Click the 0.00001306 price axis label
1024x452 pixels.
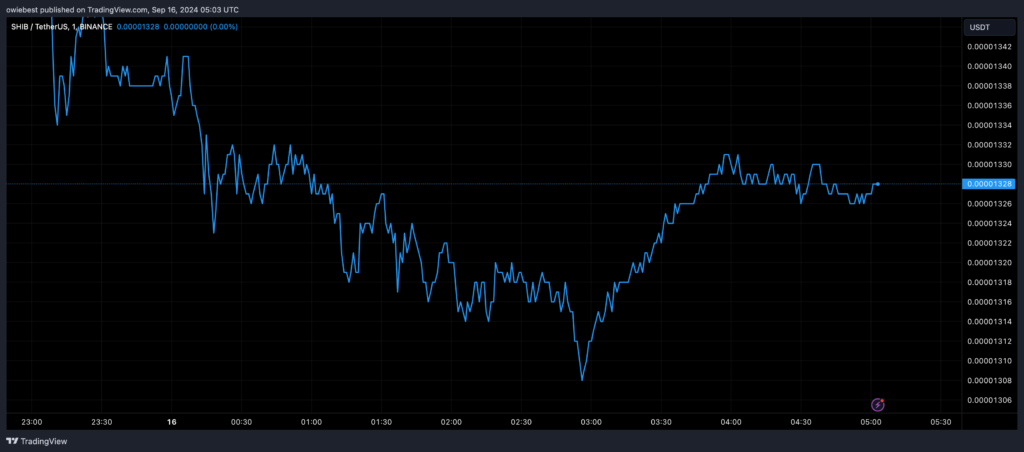coord(989,400)
